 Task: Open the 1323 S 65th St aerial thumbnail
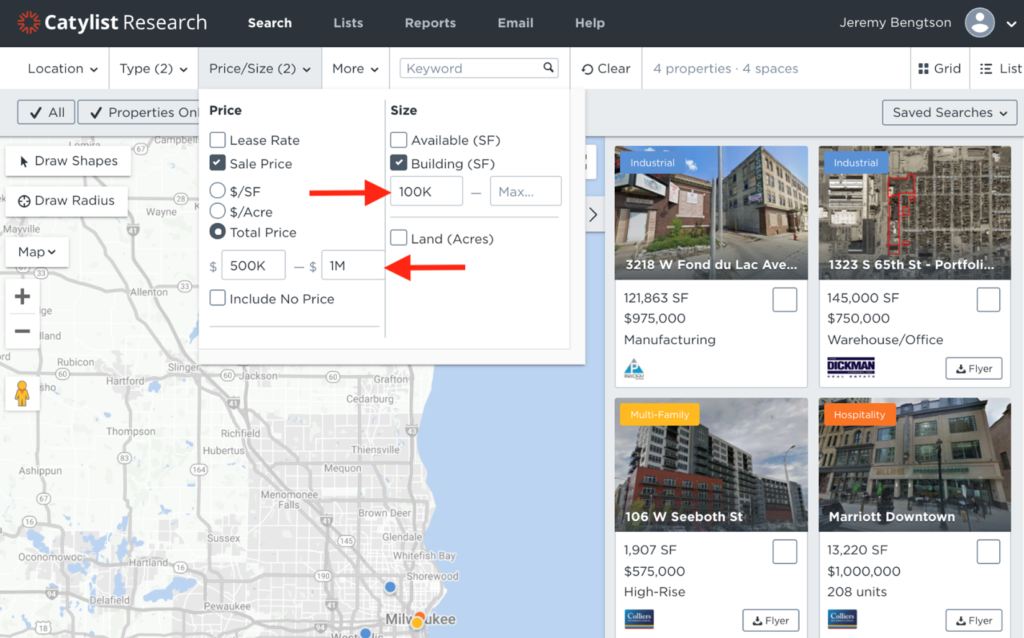[914, 213]
